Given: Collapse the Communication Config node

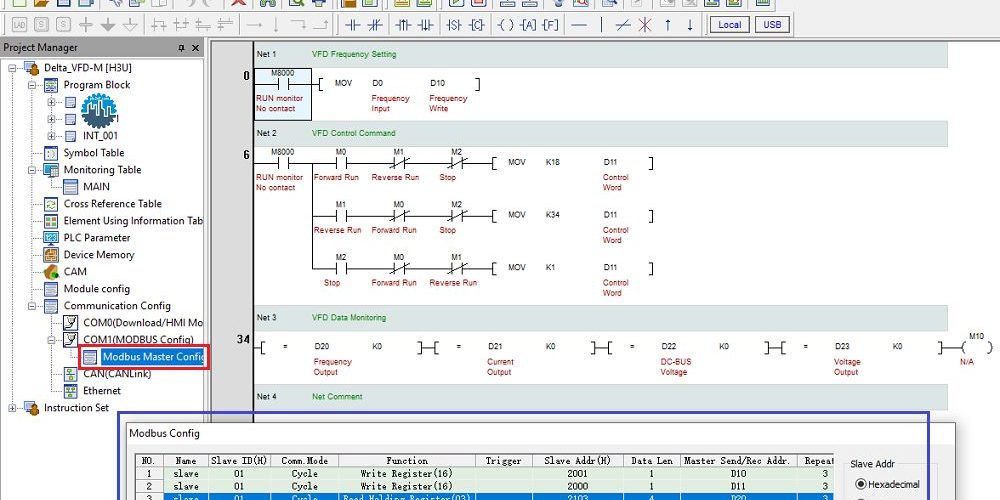Looking at the screenshot, I should 32,305.
